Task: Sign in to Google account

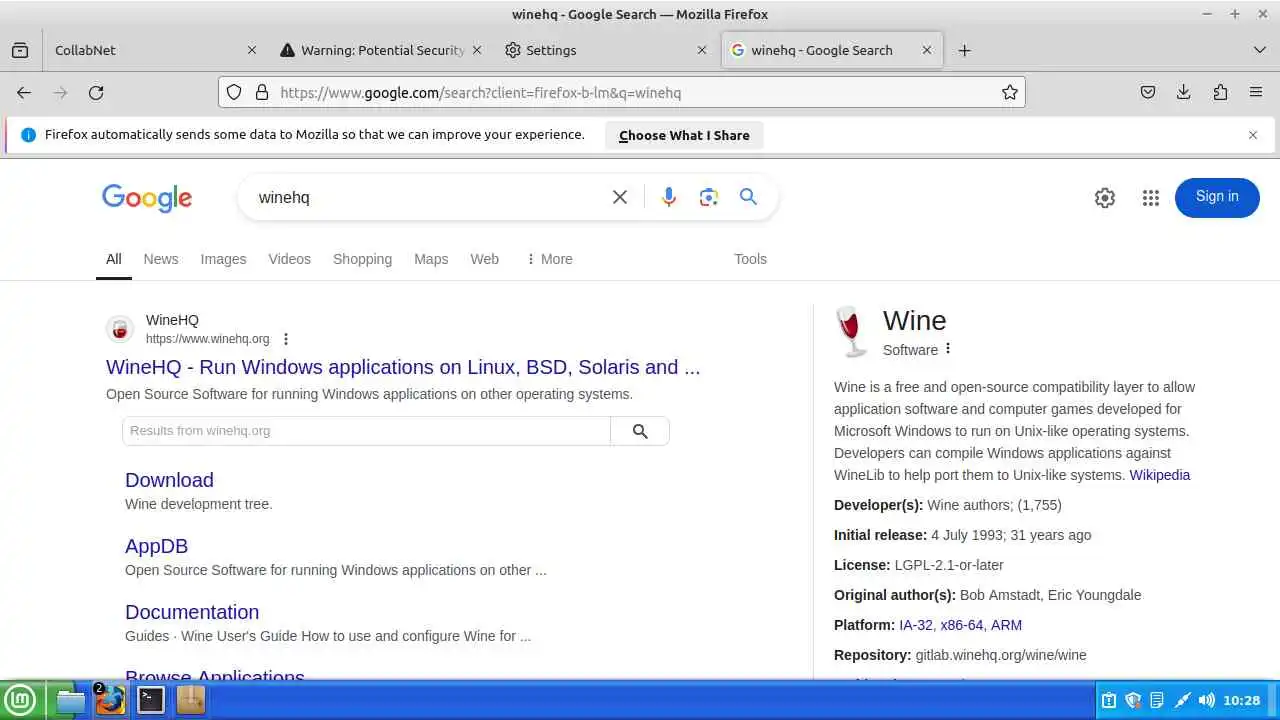Action: pos(1217,197)
